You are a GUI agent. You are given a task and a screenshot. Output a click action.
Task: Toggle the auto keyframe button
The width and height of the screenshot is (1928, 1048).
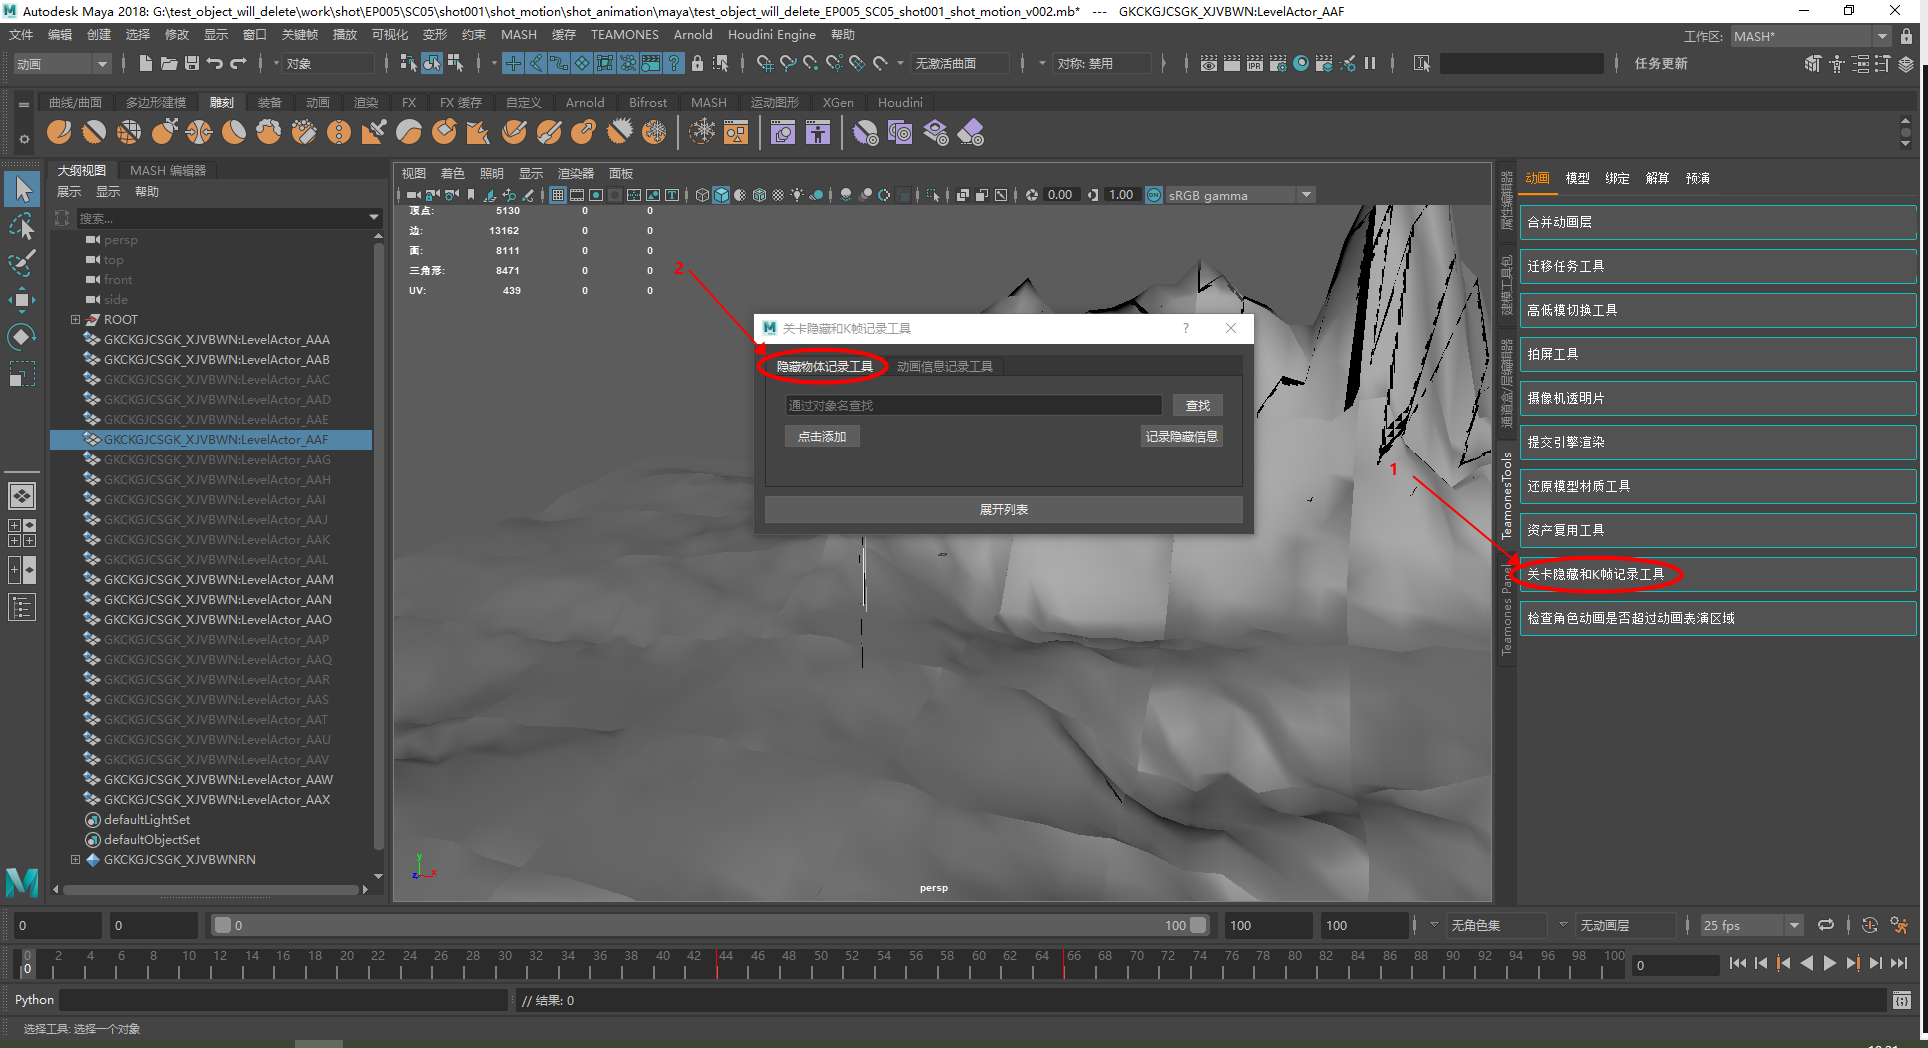pyautogui.click(x=1869, y=925)
